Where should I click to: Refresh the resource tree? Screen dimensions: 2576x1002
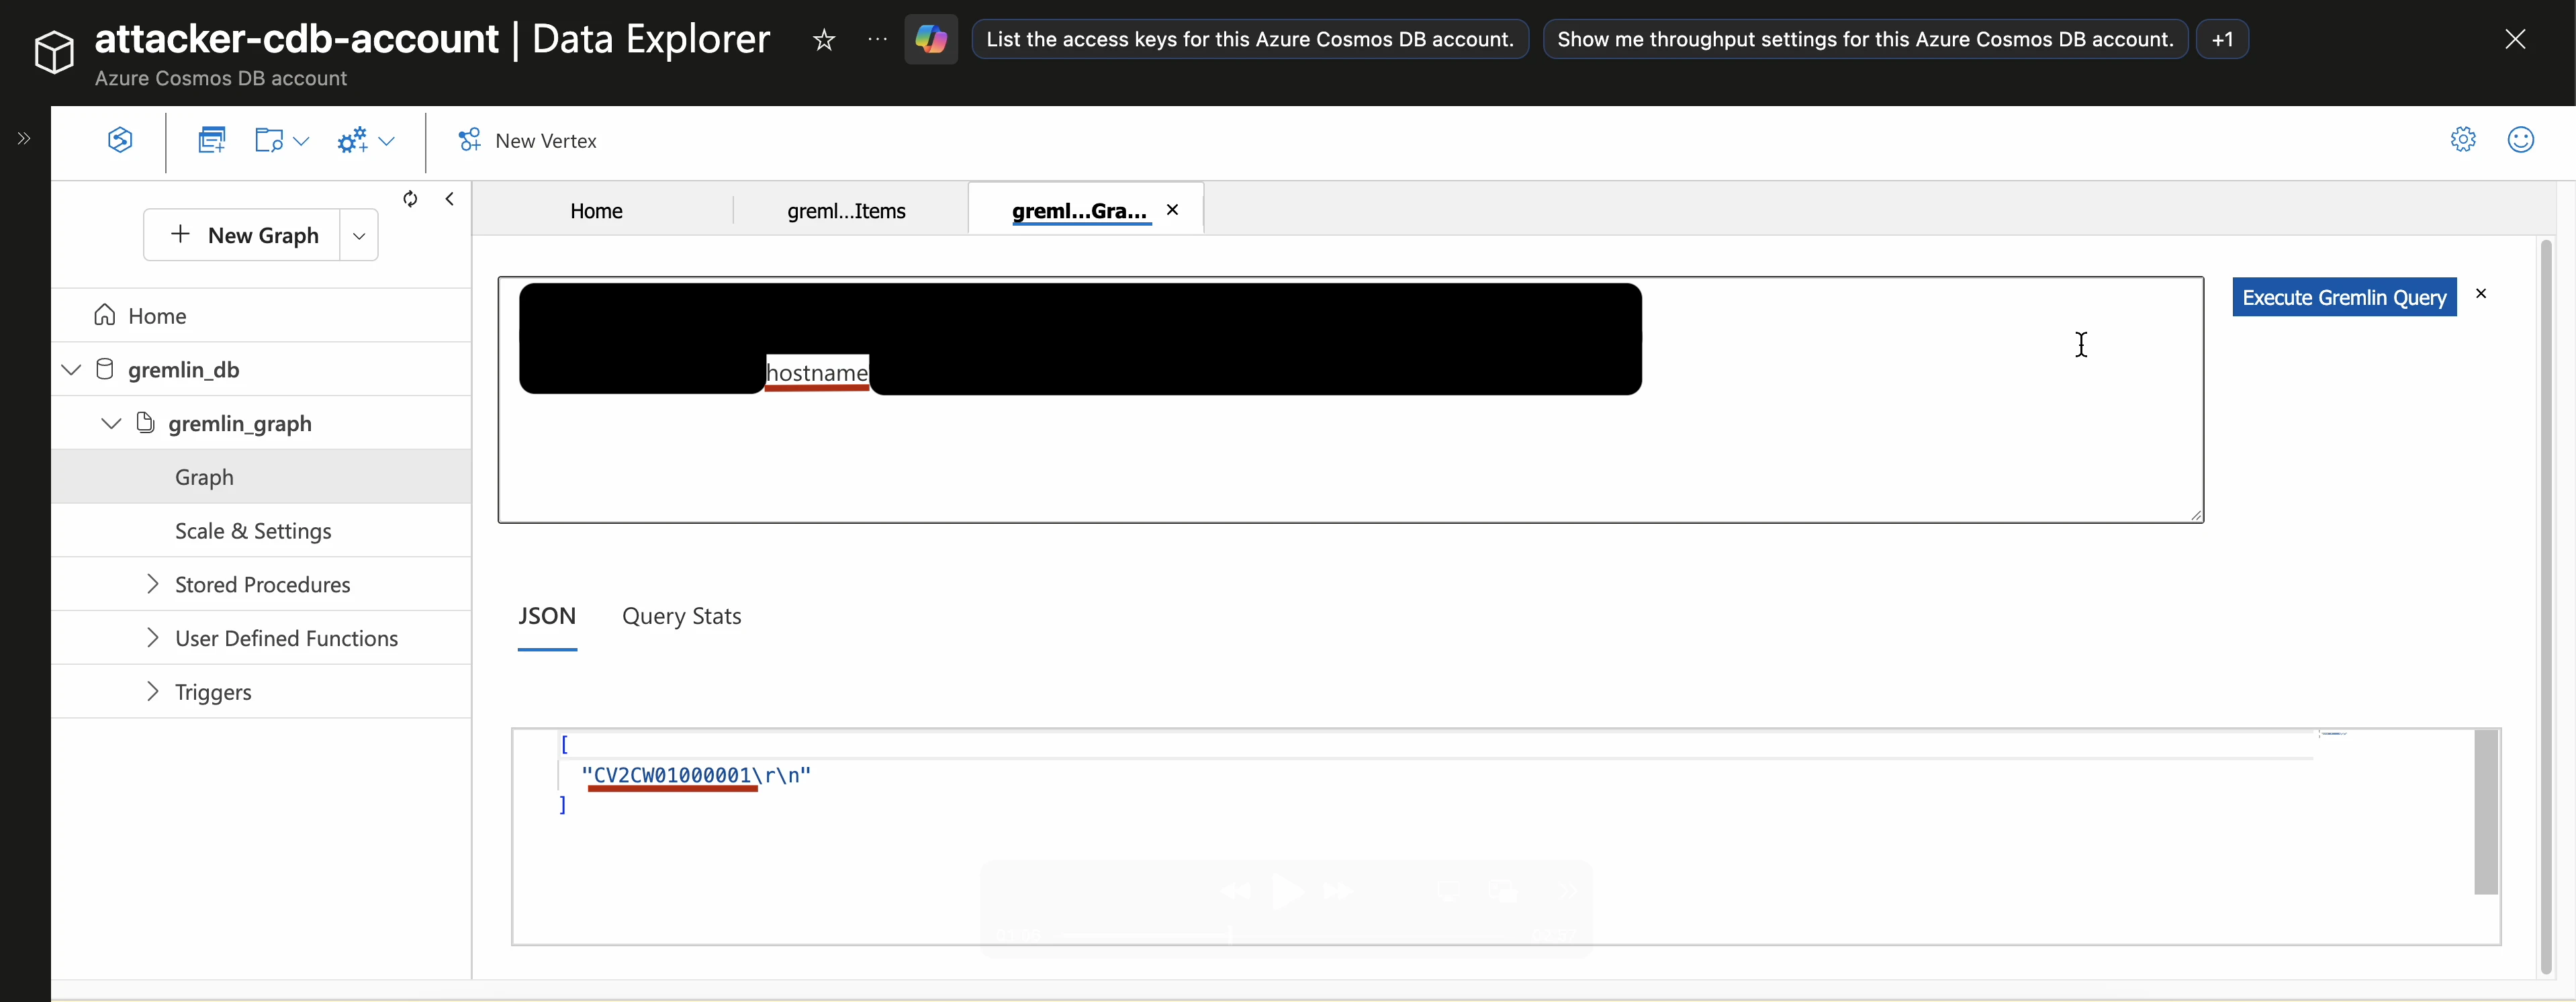pos(410,199)
